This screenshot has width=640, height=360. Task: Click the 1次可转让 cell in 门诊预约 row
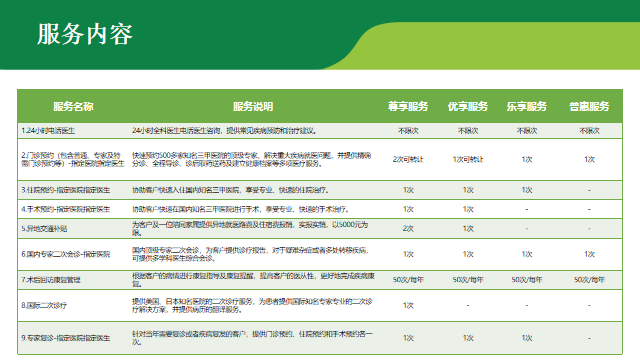click(x=468, y=159)
